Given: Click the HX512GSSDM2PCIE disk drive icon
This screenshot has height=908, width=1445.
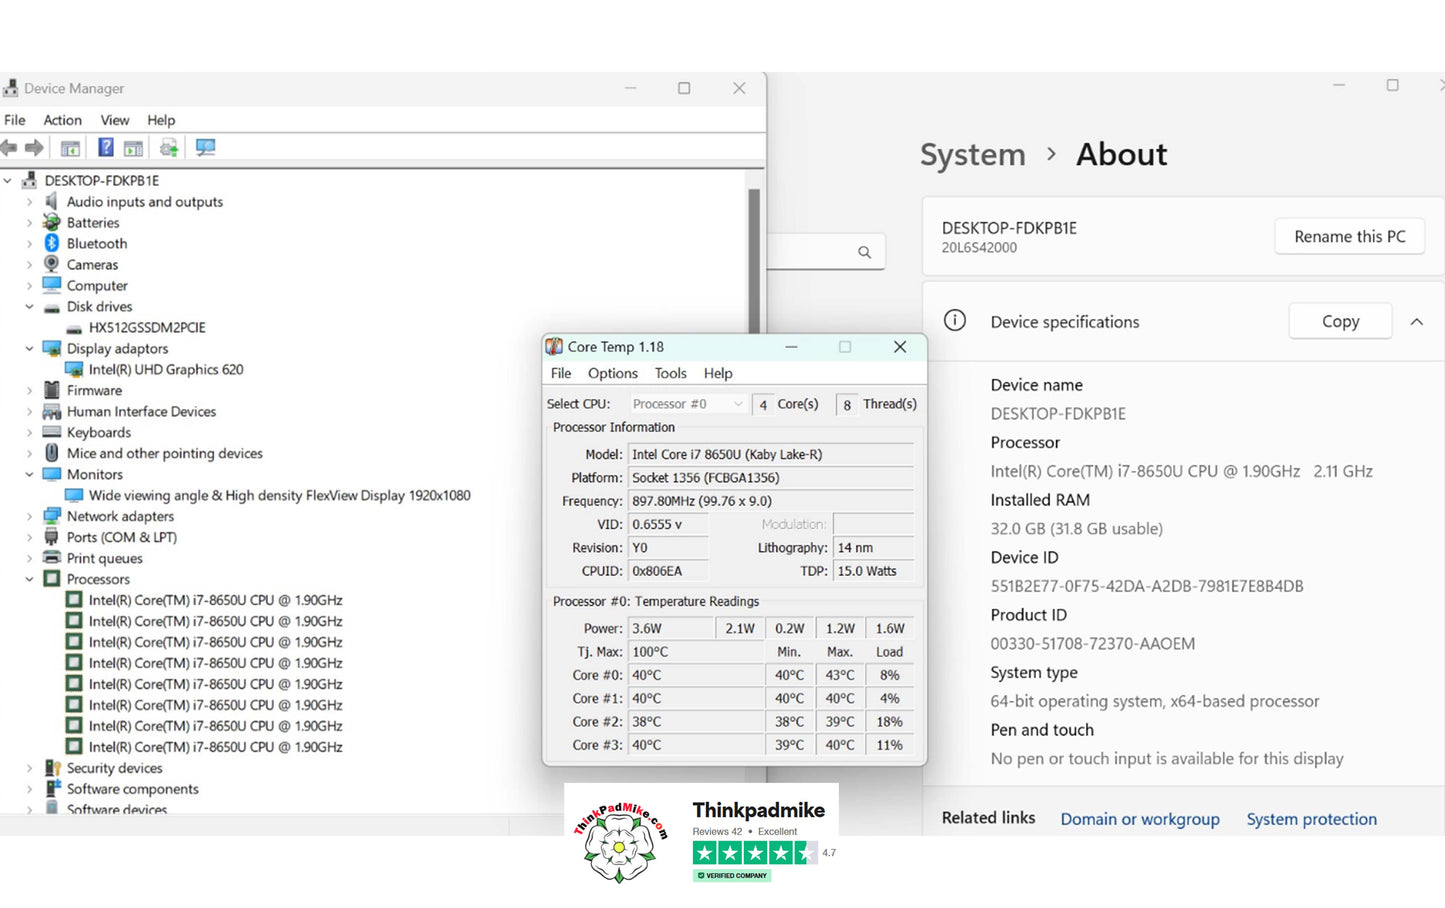Looking at the screenshot, I should (x=74, y=327).
